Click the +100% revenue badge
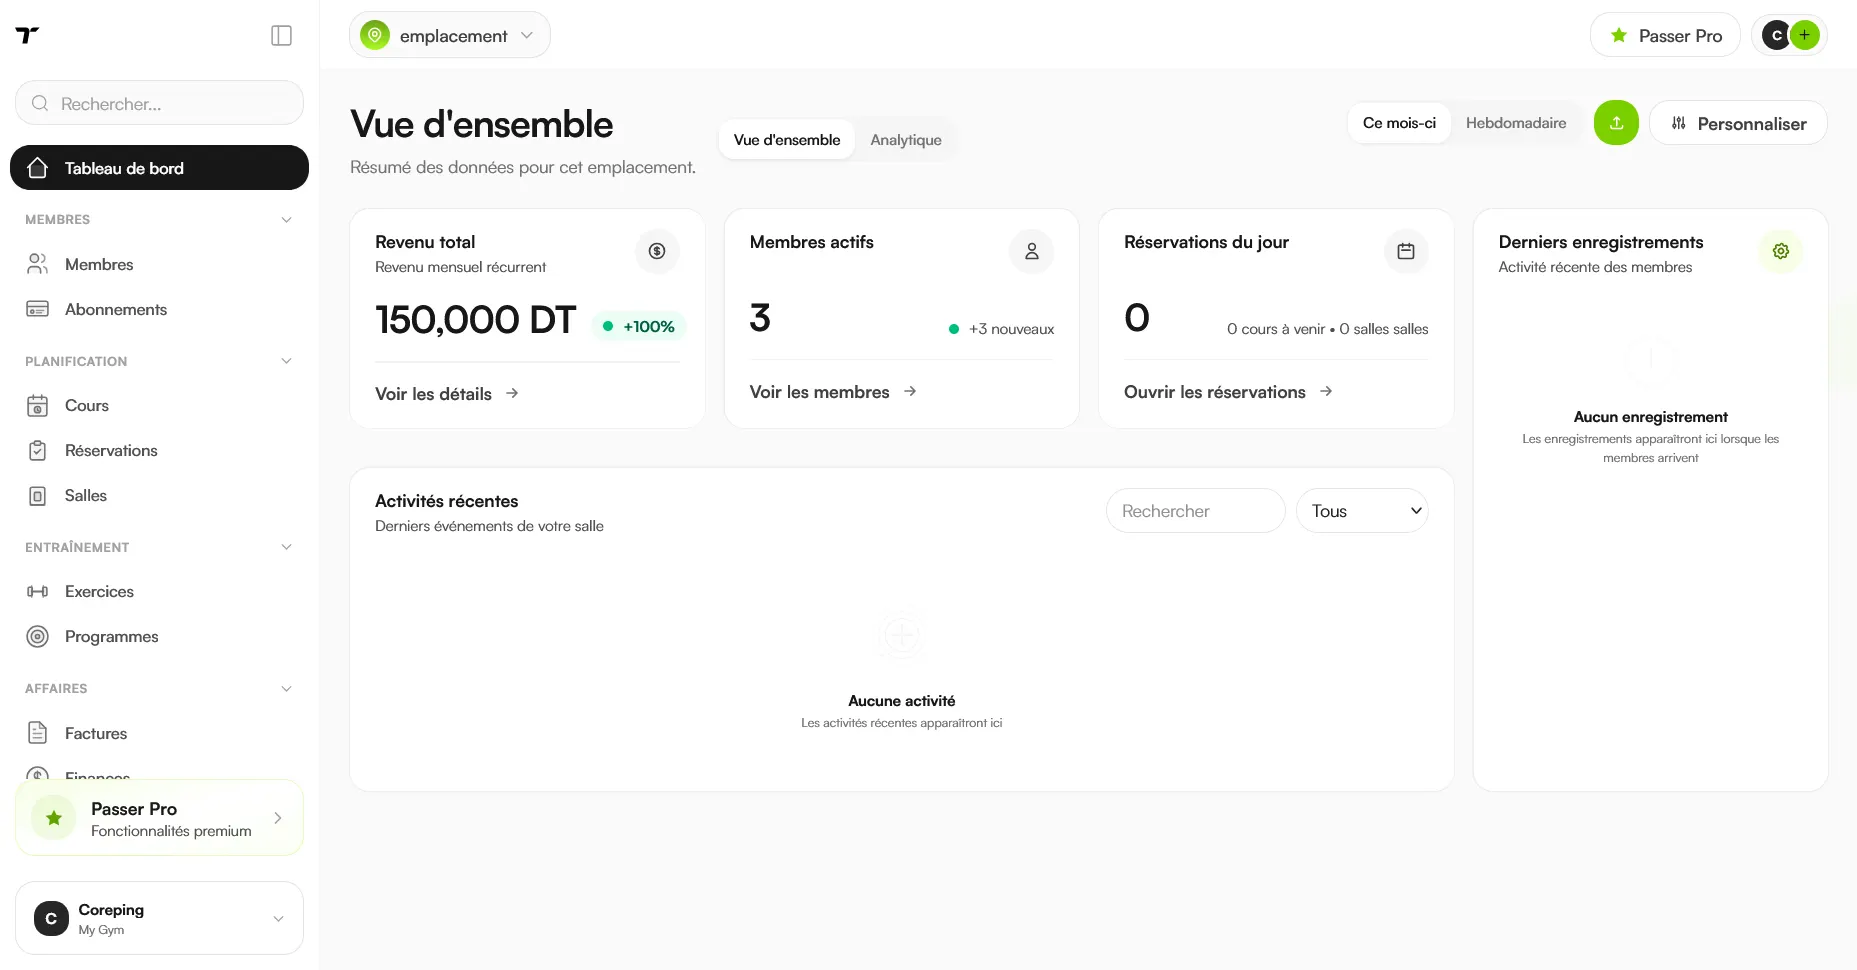Screen dimensions: 1857x970 638,326
